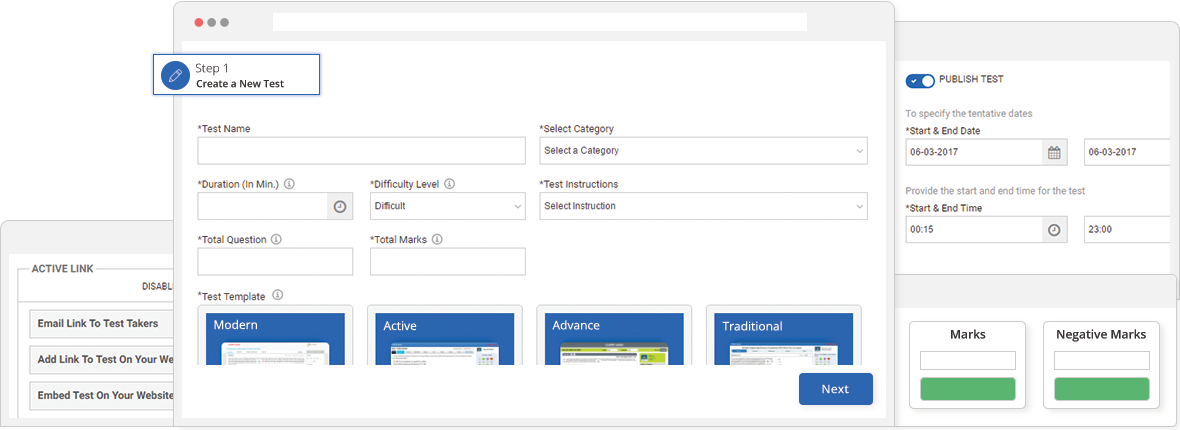Click 'To specify the tentative dates' text
This screenshot has height=430, width=1180.
[969, 114]
